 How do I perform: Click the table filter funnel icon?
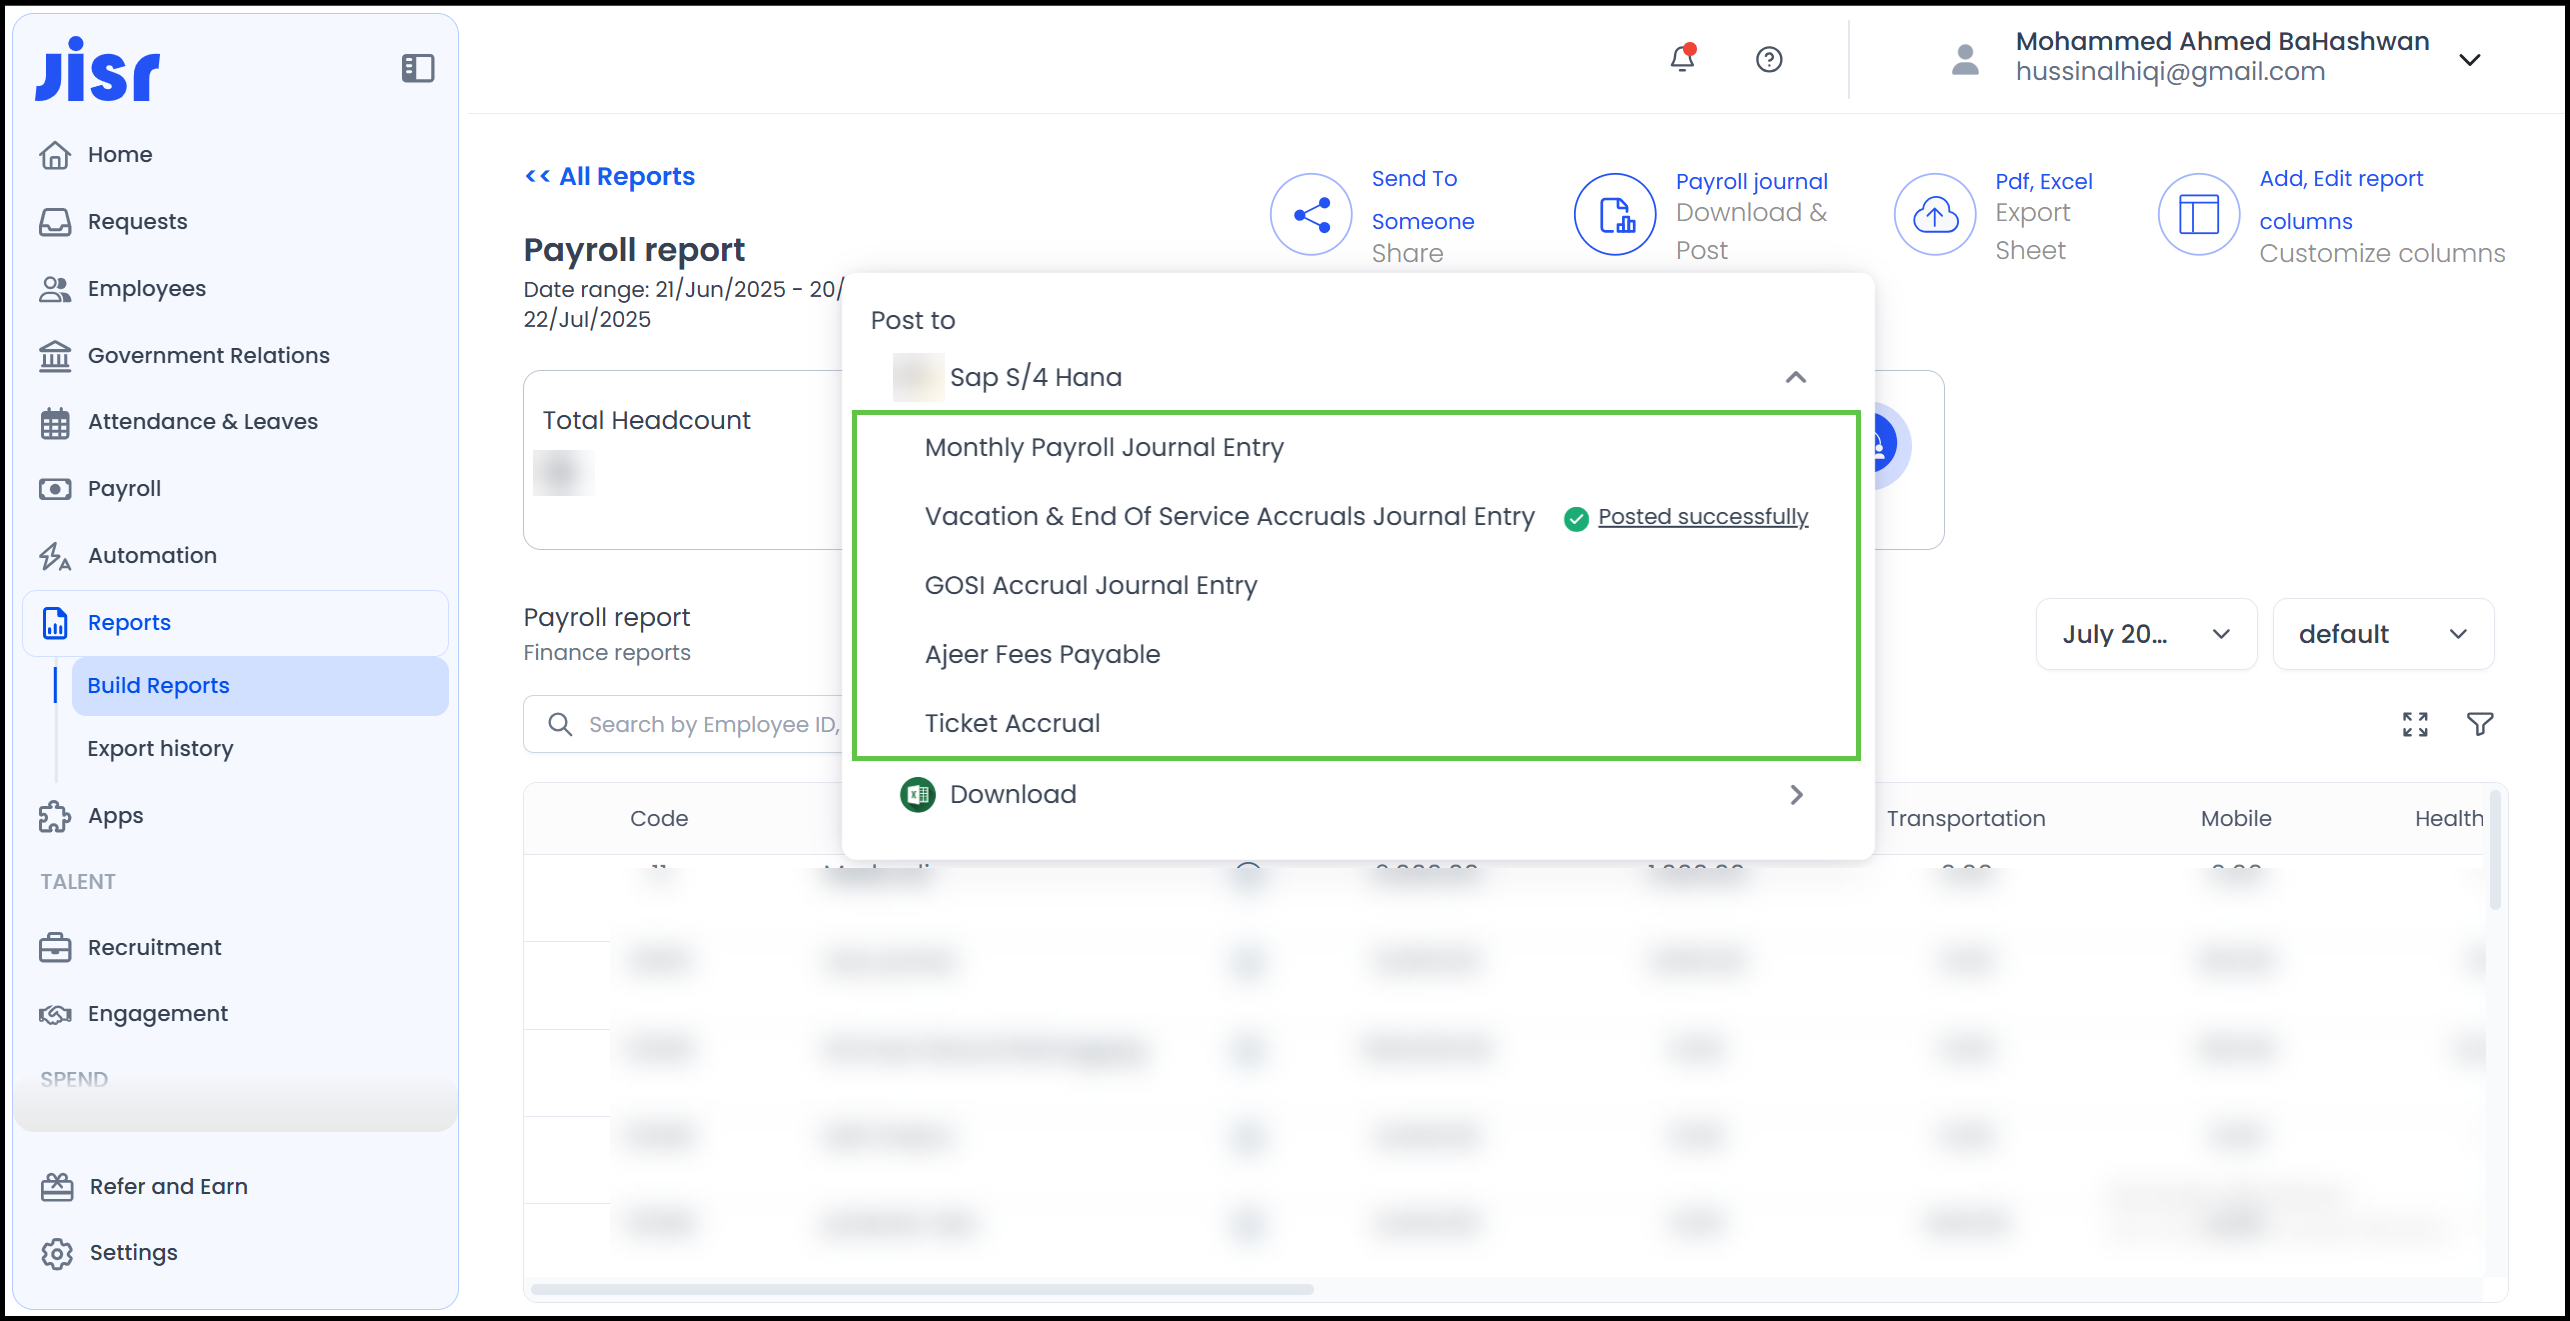(2479, 724)
